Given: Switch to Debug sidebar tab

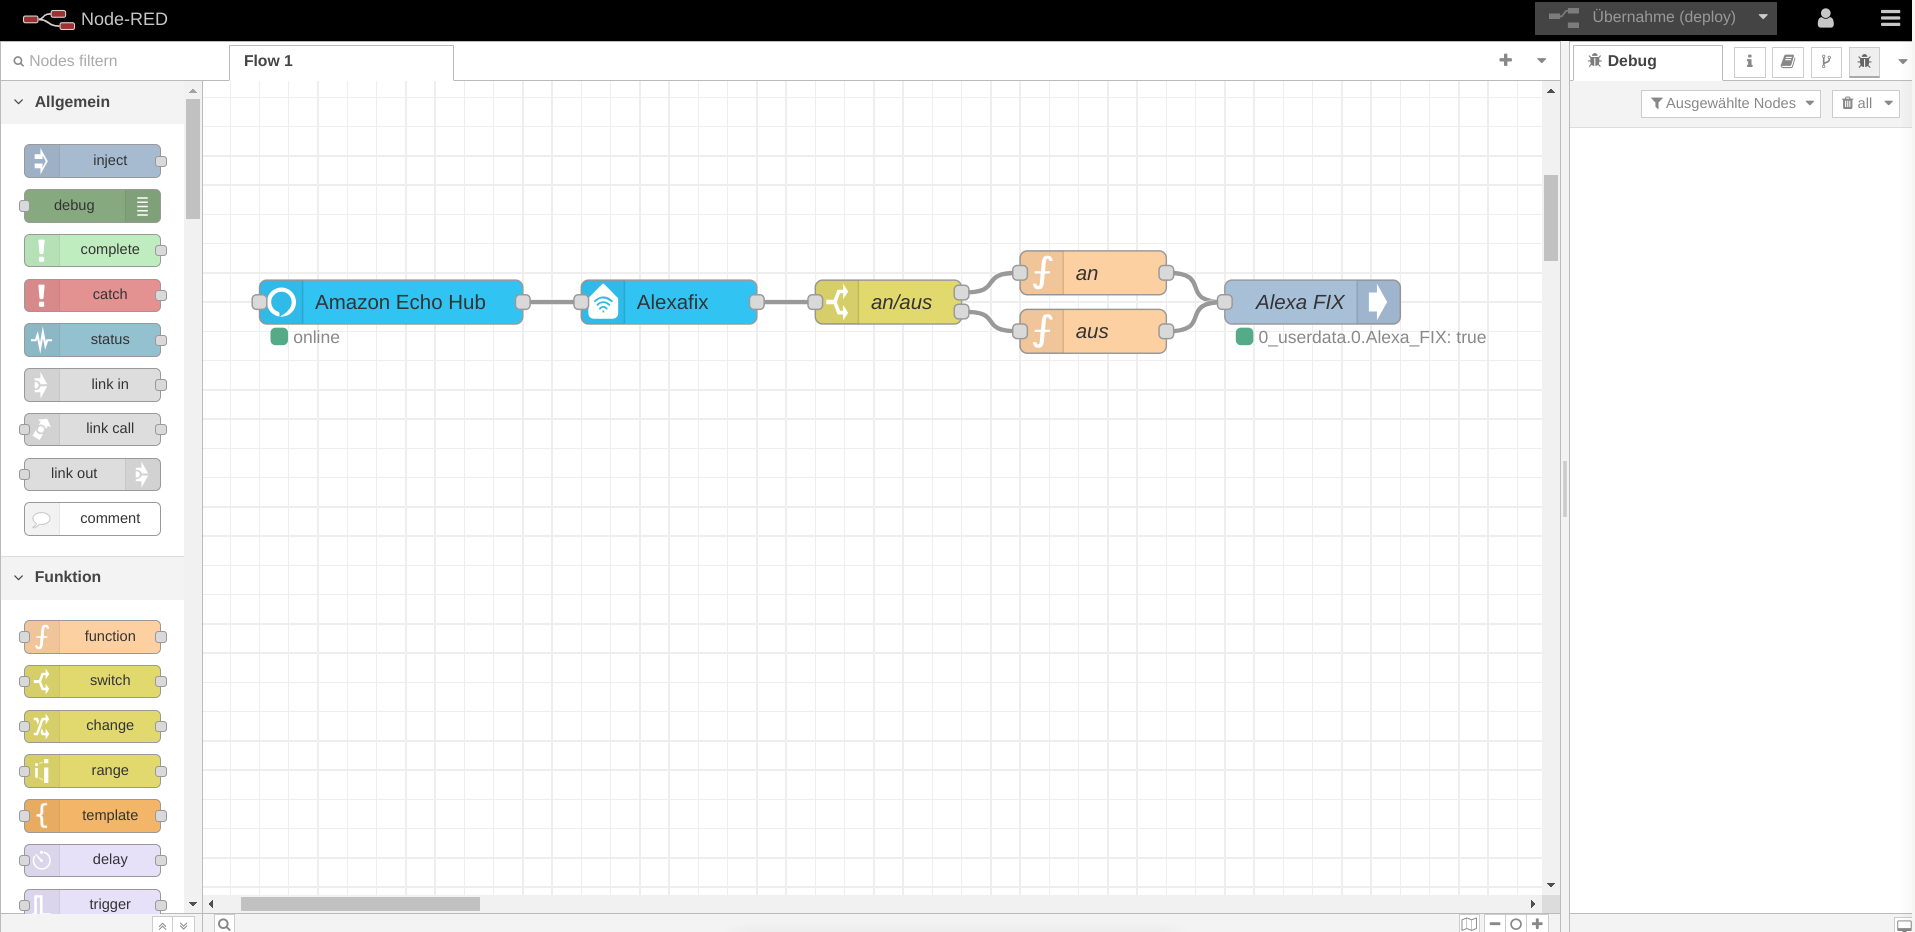Looking at the screenshot, I should pos(1647,62).
